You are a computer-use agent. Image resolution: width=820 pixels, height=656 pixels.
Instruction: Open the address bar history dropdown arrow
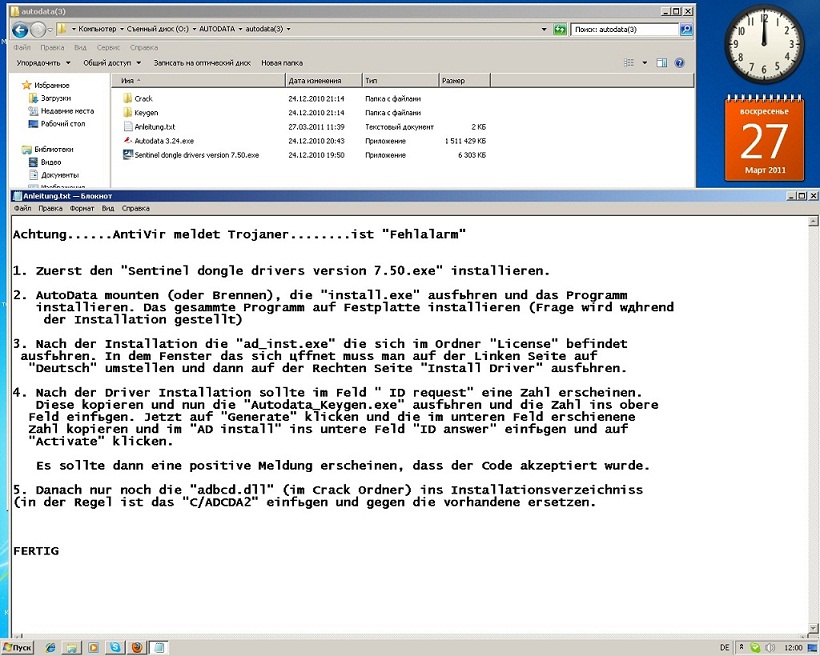tap(544, 29)
